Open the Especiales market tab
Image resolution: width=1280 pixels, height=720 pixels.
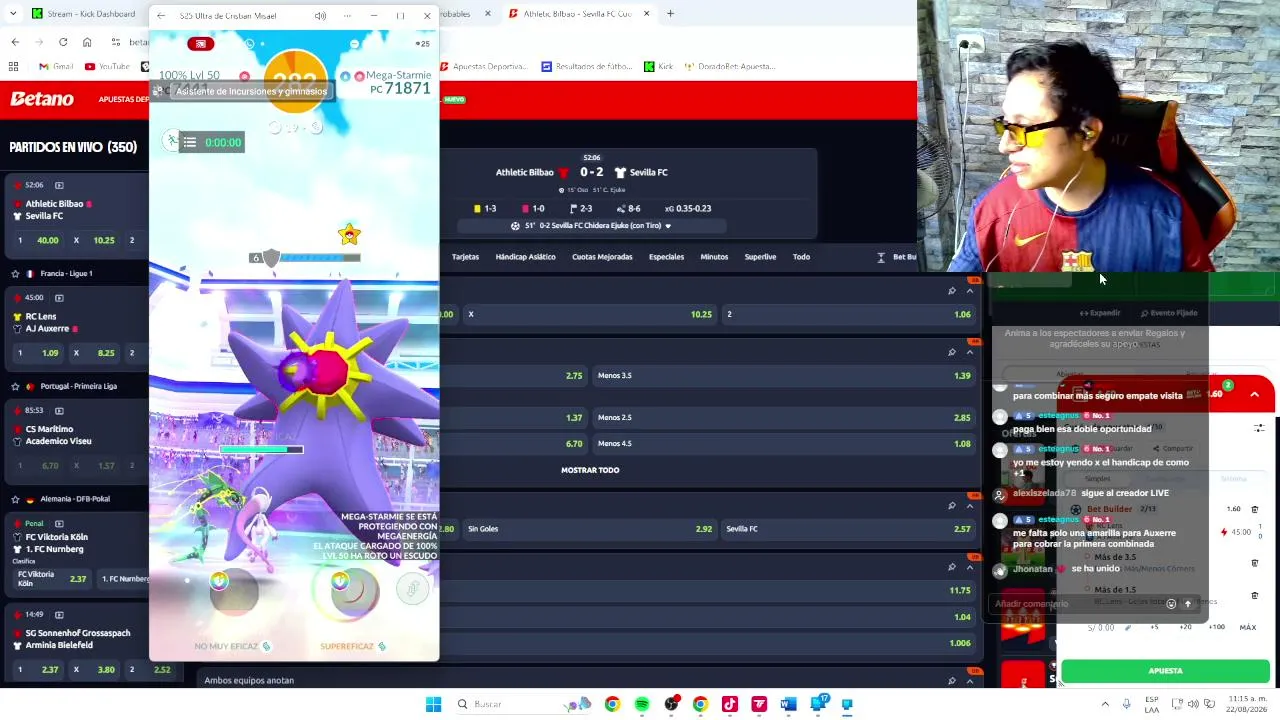tap(666, 257)
